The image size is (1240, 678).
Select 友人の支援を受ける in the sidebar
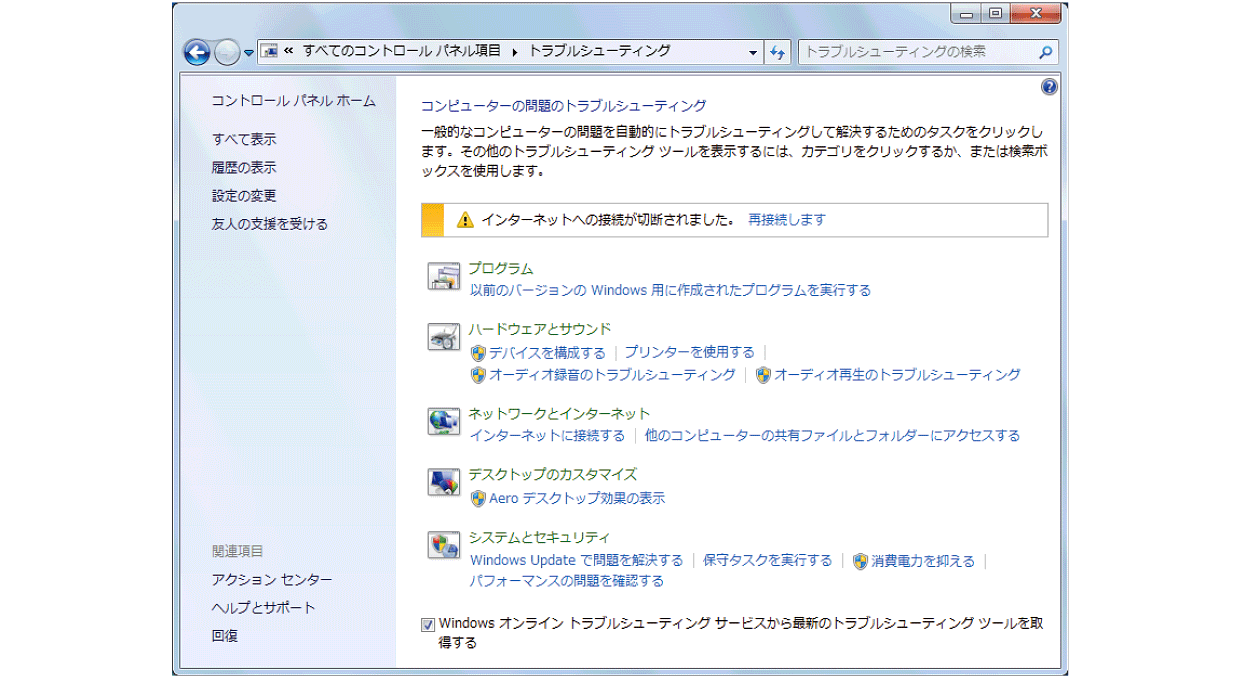click(x=270, y=224)
